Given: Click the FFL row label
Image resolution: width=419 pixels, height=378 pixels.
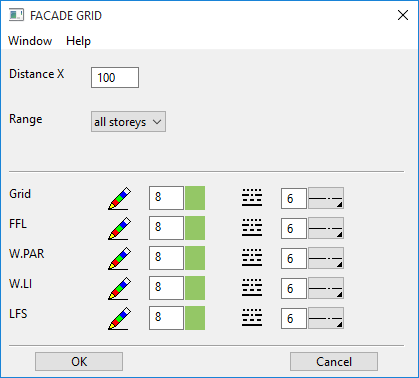Looking at the screenshot, I should 18,224.
